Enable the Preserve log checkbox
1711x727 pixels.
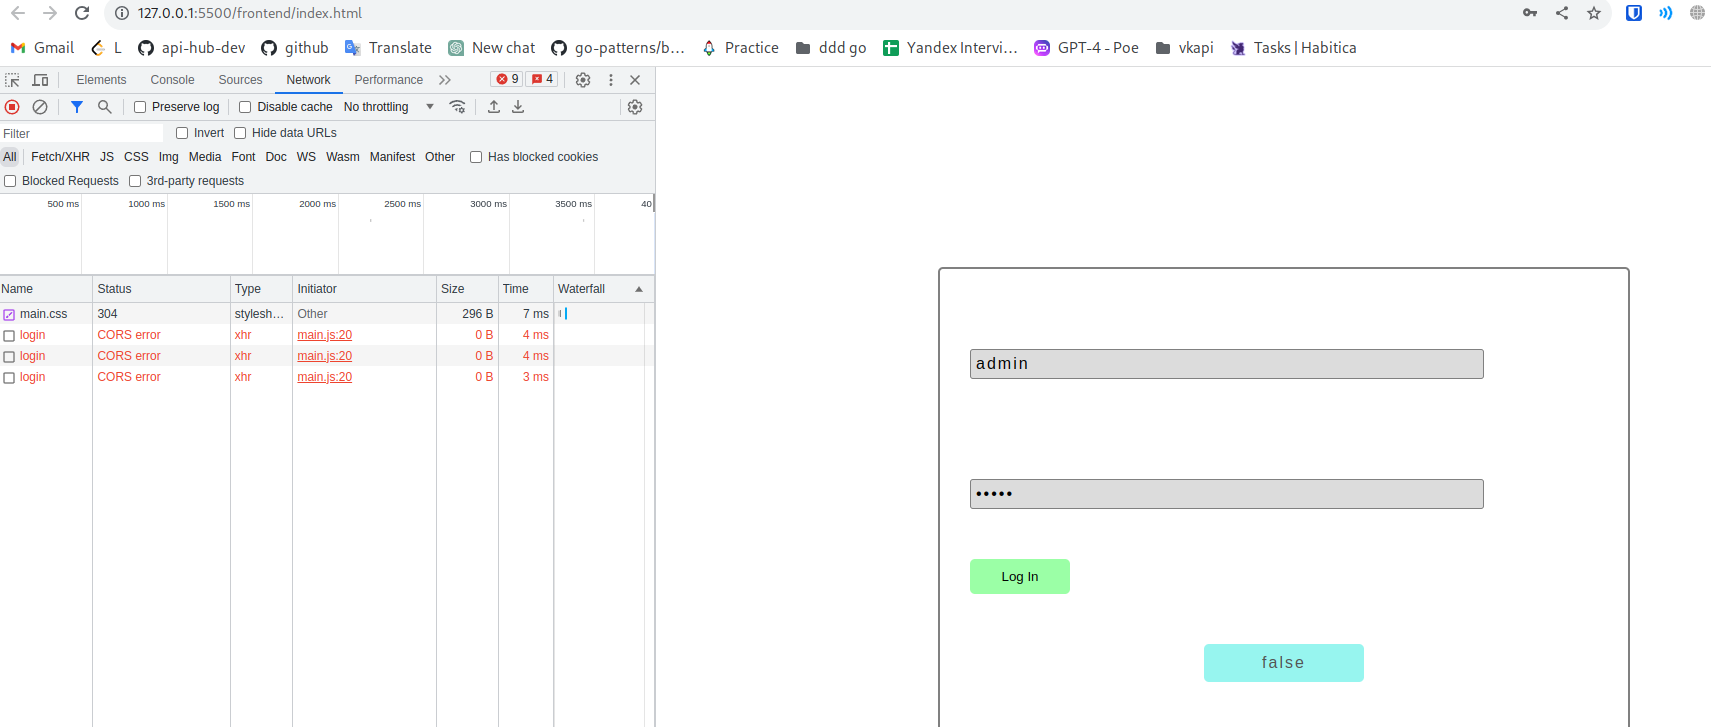[x=140, y=107]
